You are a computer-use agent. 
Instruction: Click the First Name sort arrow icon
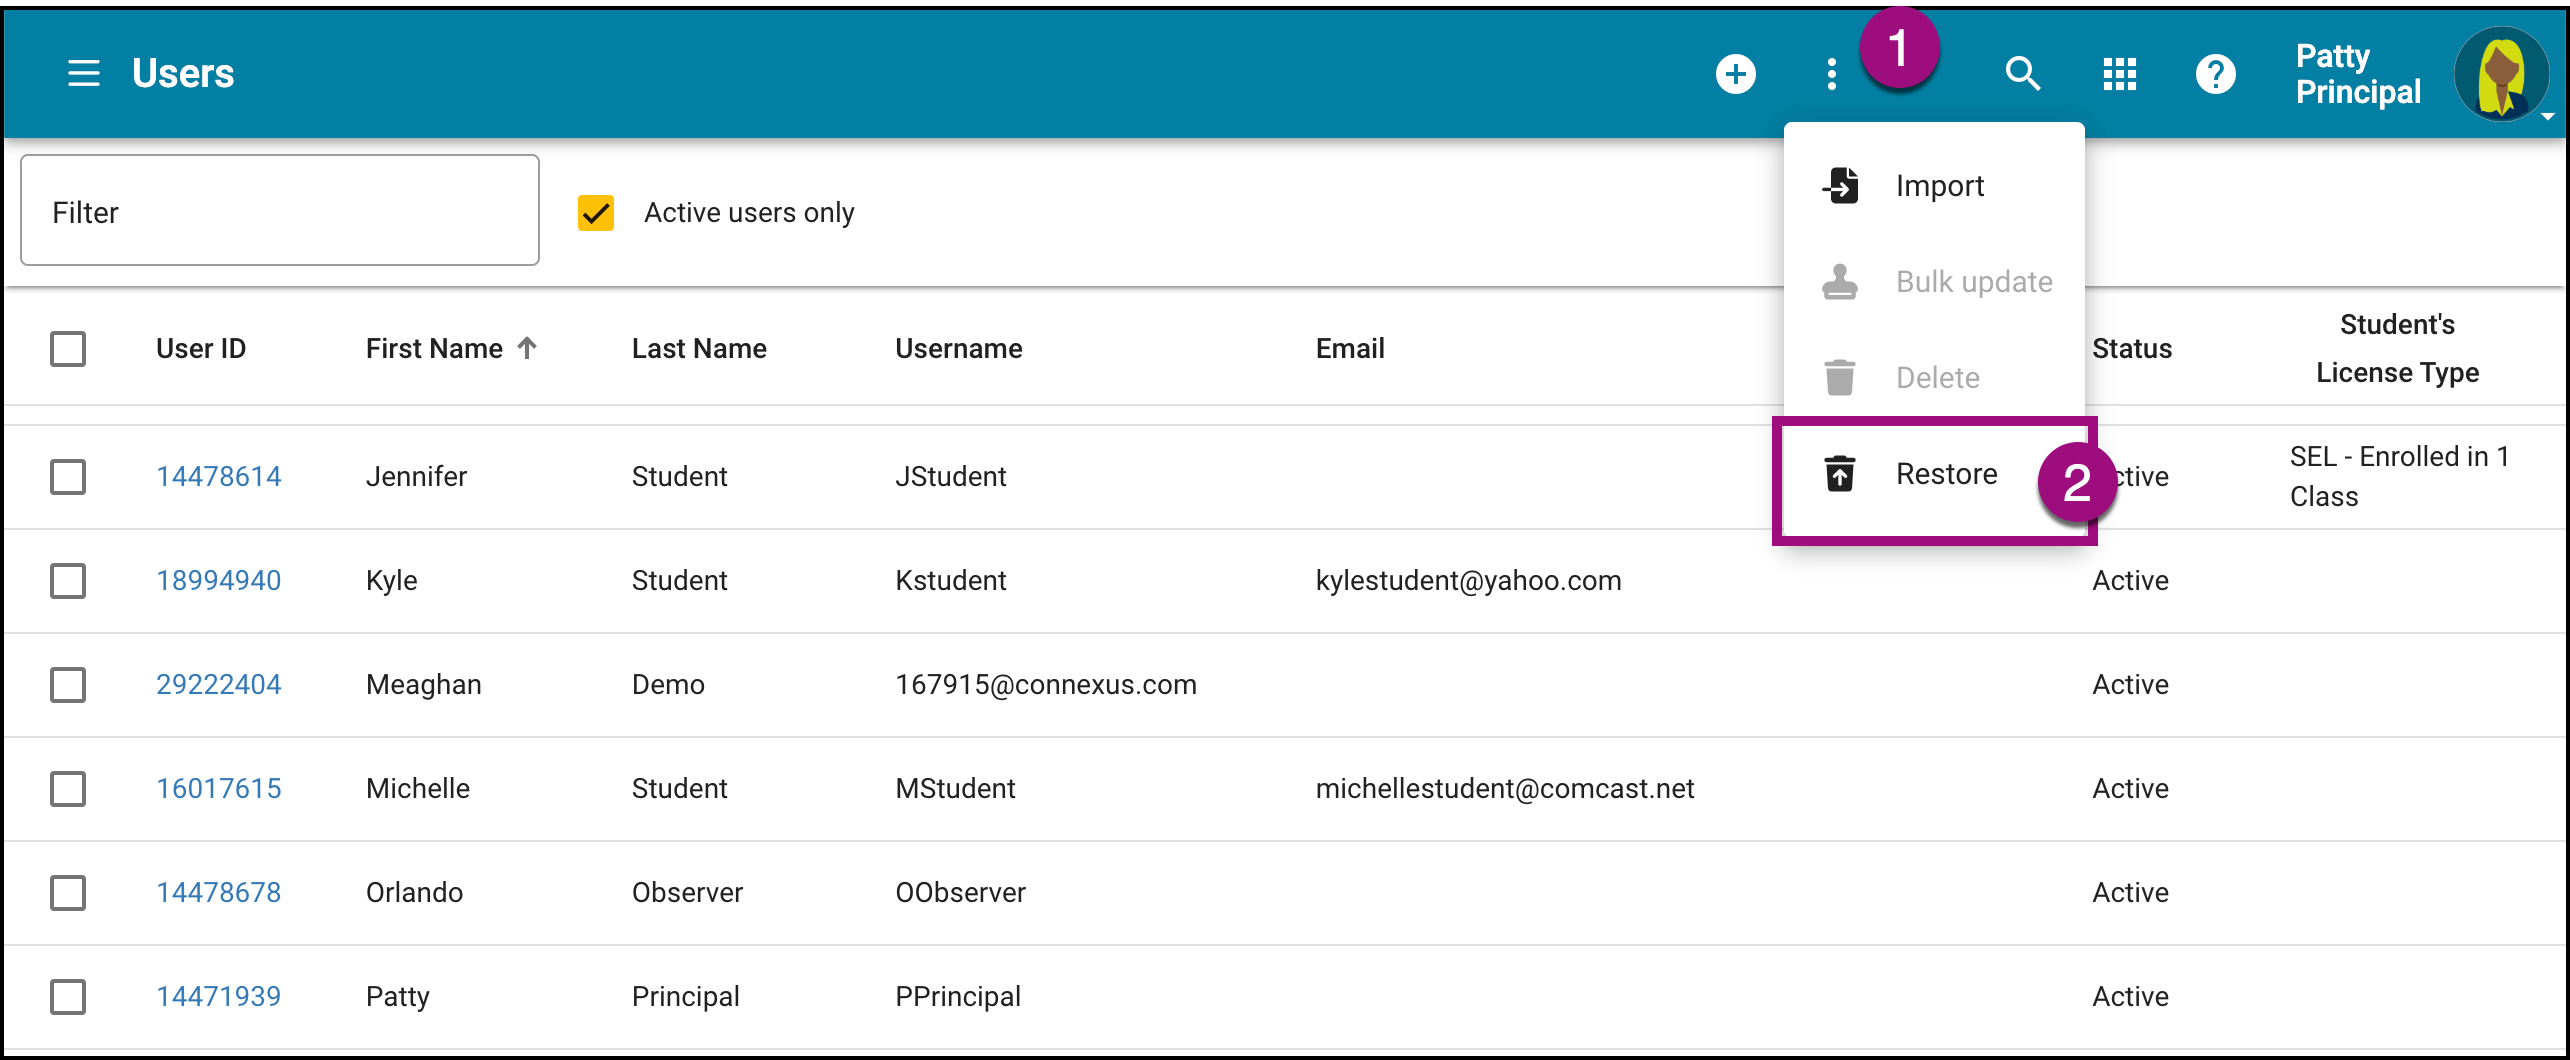pos(527,347)
